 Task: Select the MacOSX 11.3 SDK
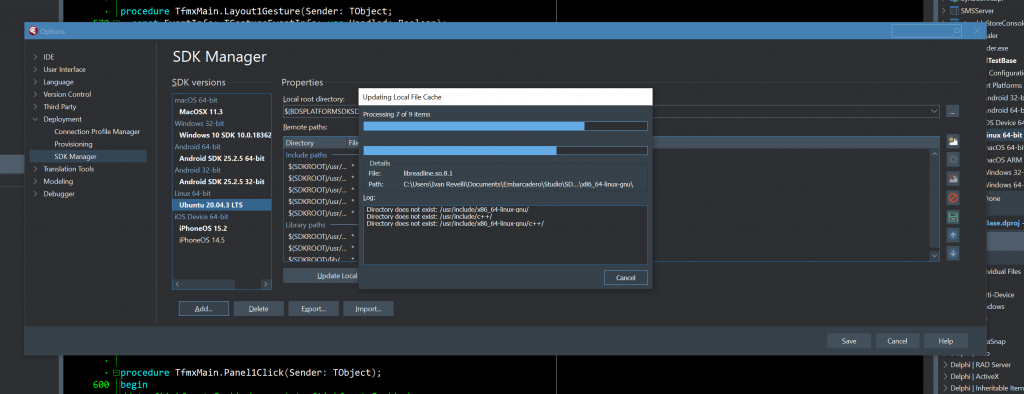(200, 112)
